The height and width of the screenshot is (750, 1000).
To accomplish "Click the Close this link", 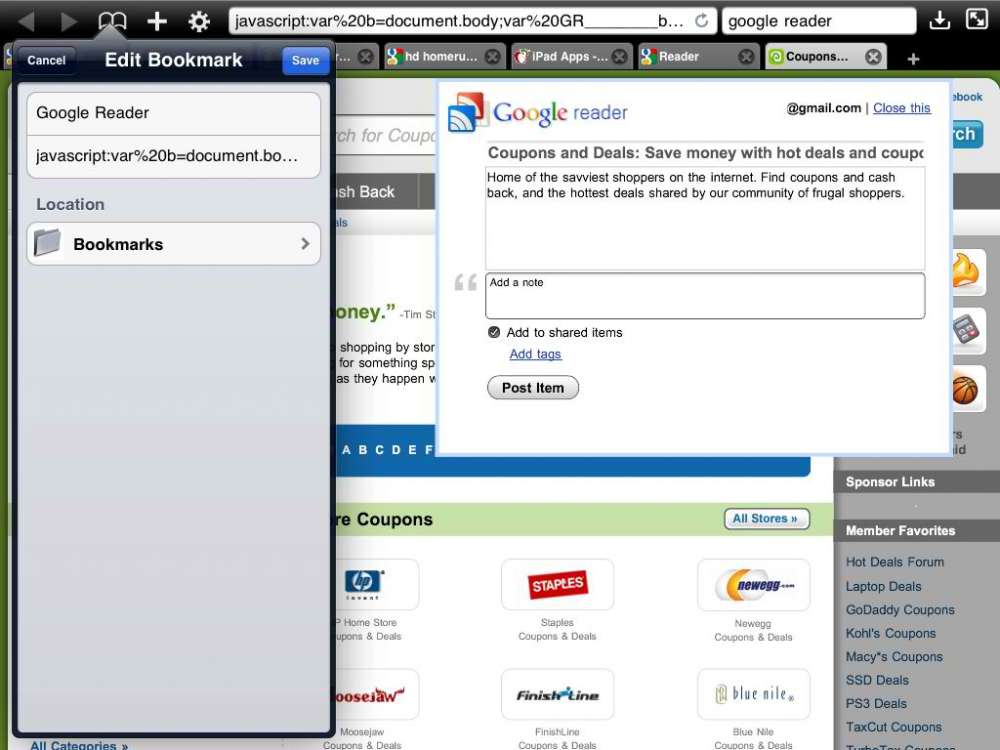I will click(x=901, y=108).
